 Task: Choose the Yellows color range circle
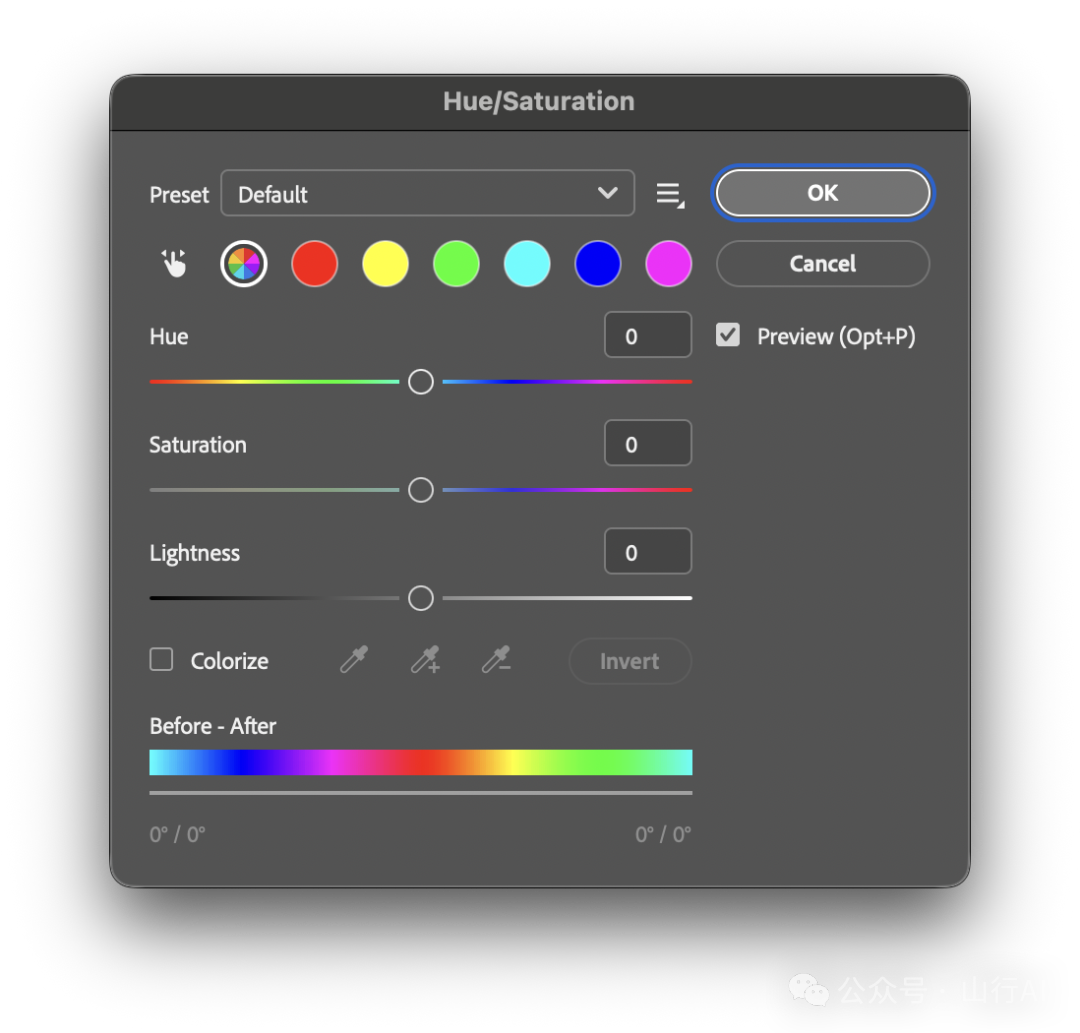tap(386, 264)
